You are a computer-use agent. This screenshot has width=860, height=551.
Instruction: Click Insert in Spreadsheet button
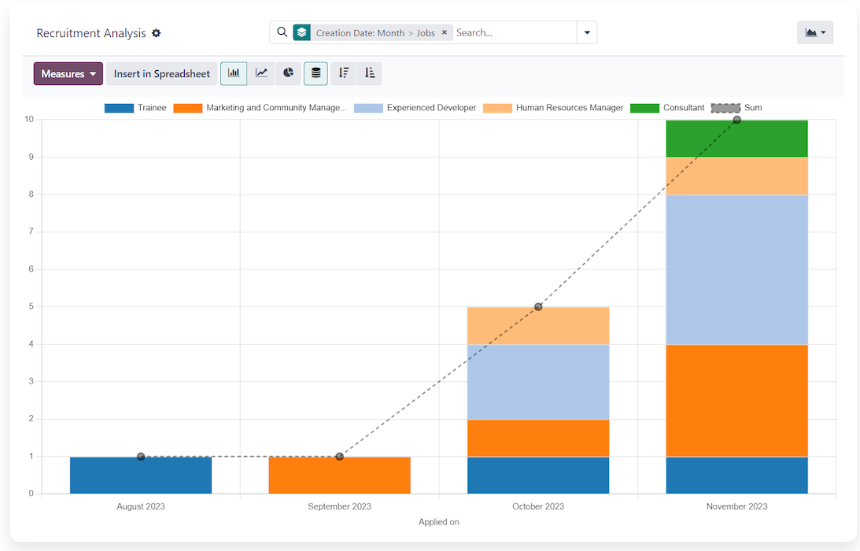(x=162, y=73)
